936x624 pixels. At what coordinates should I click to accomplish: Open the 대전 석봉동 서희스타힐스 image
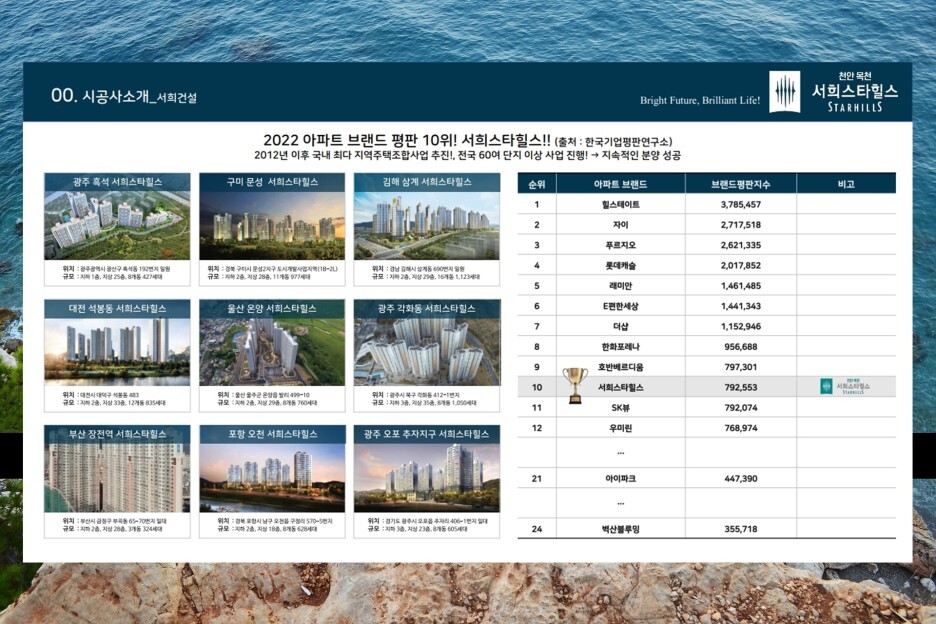pos(117,352)
